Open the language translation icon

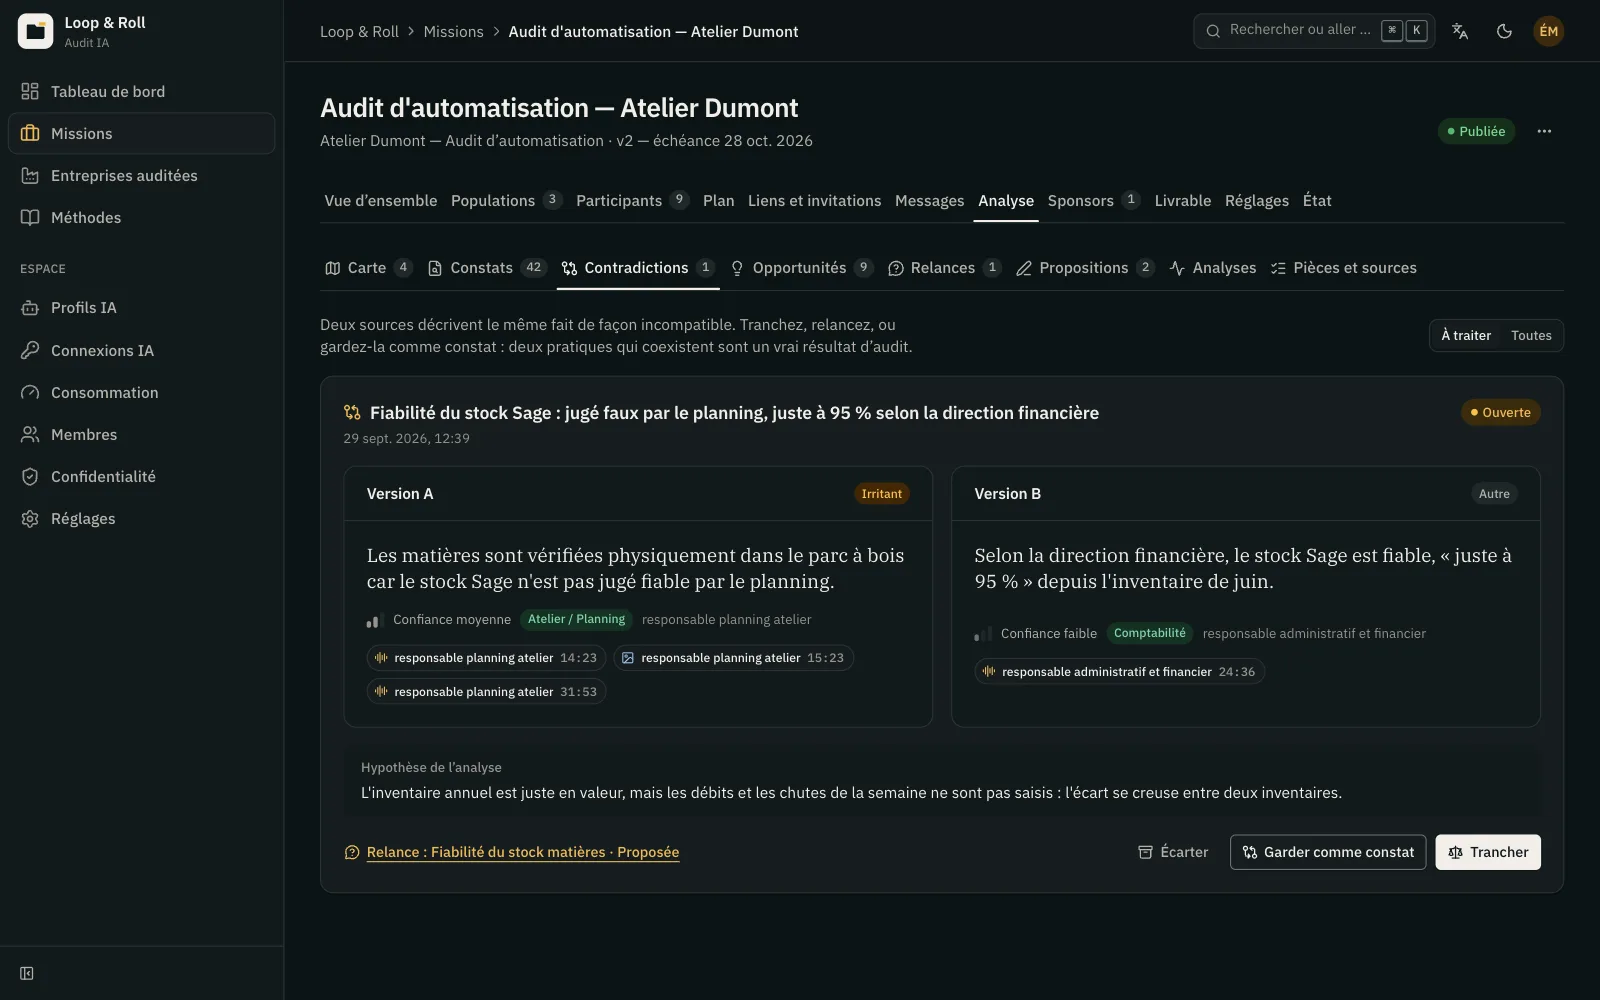1460,31
